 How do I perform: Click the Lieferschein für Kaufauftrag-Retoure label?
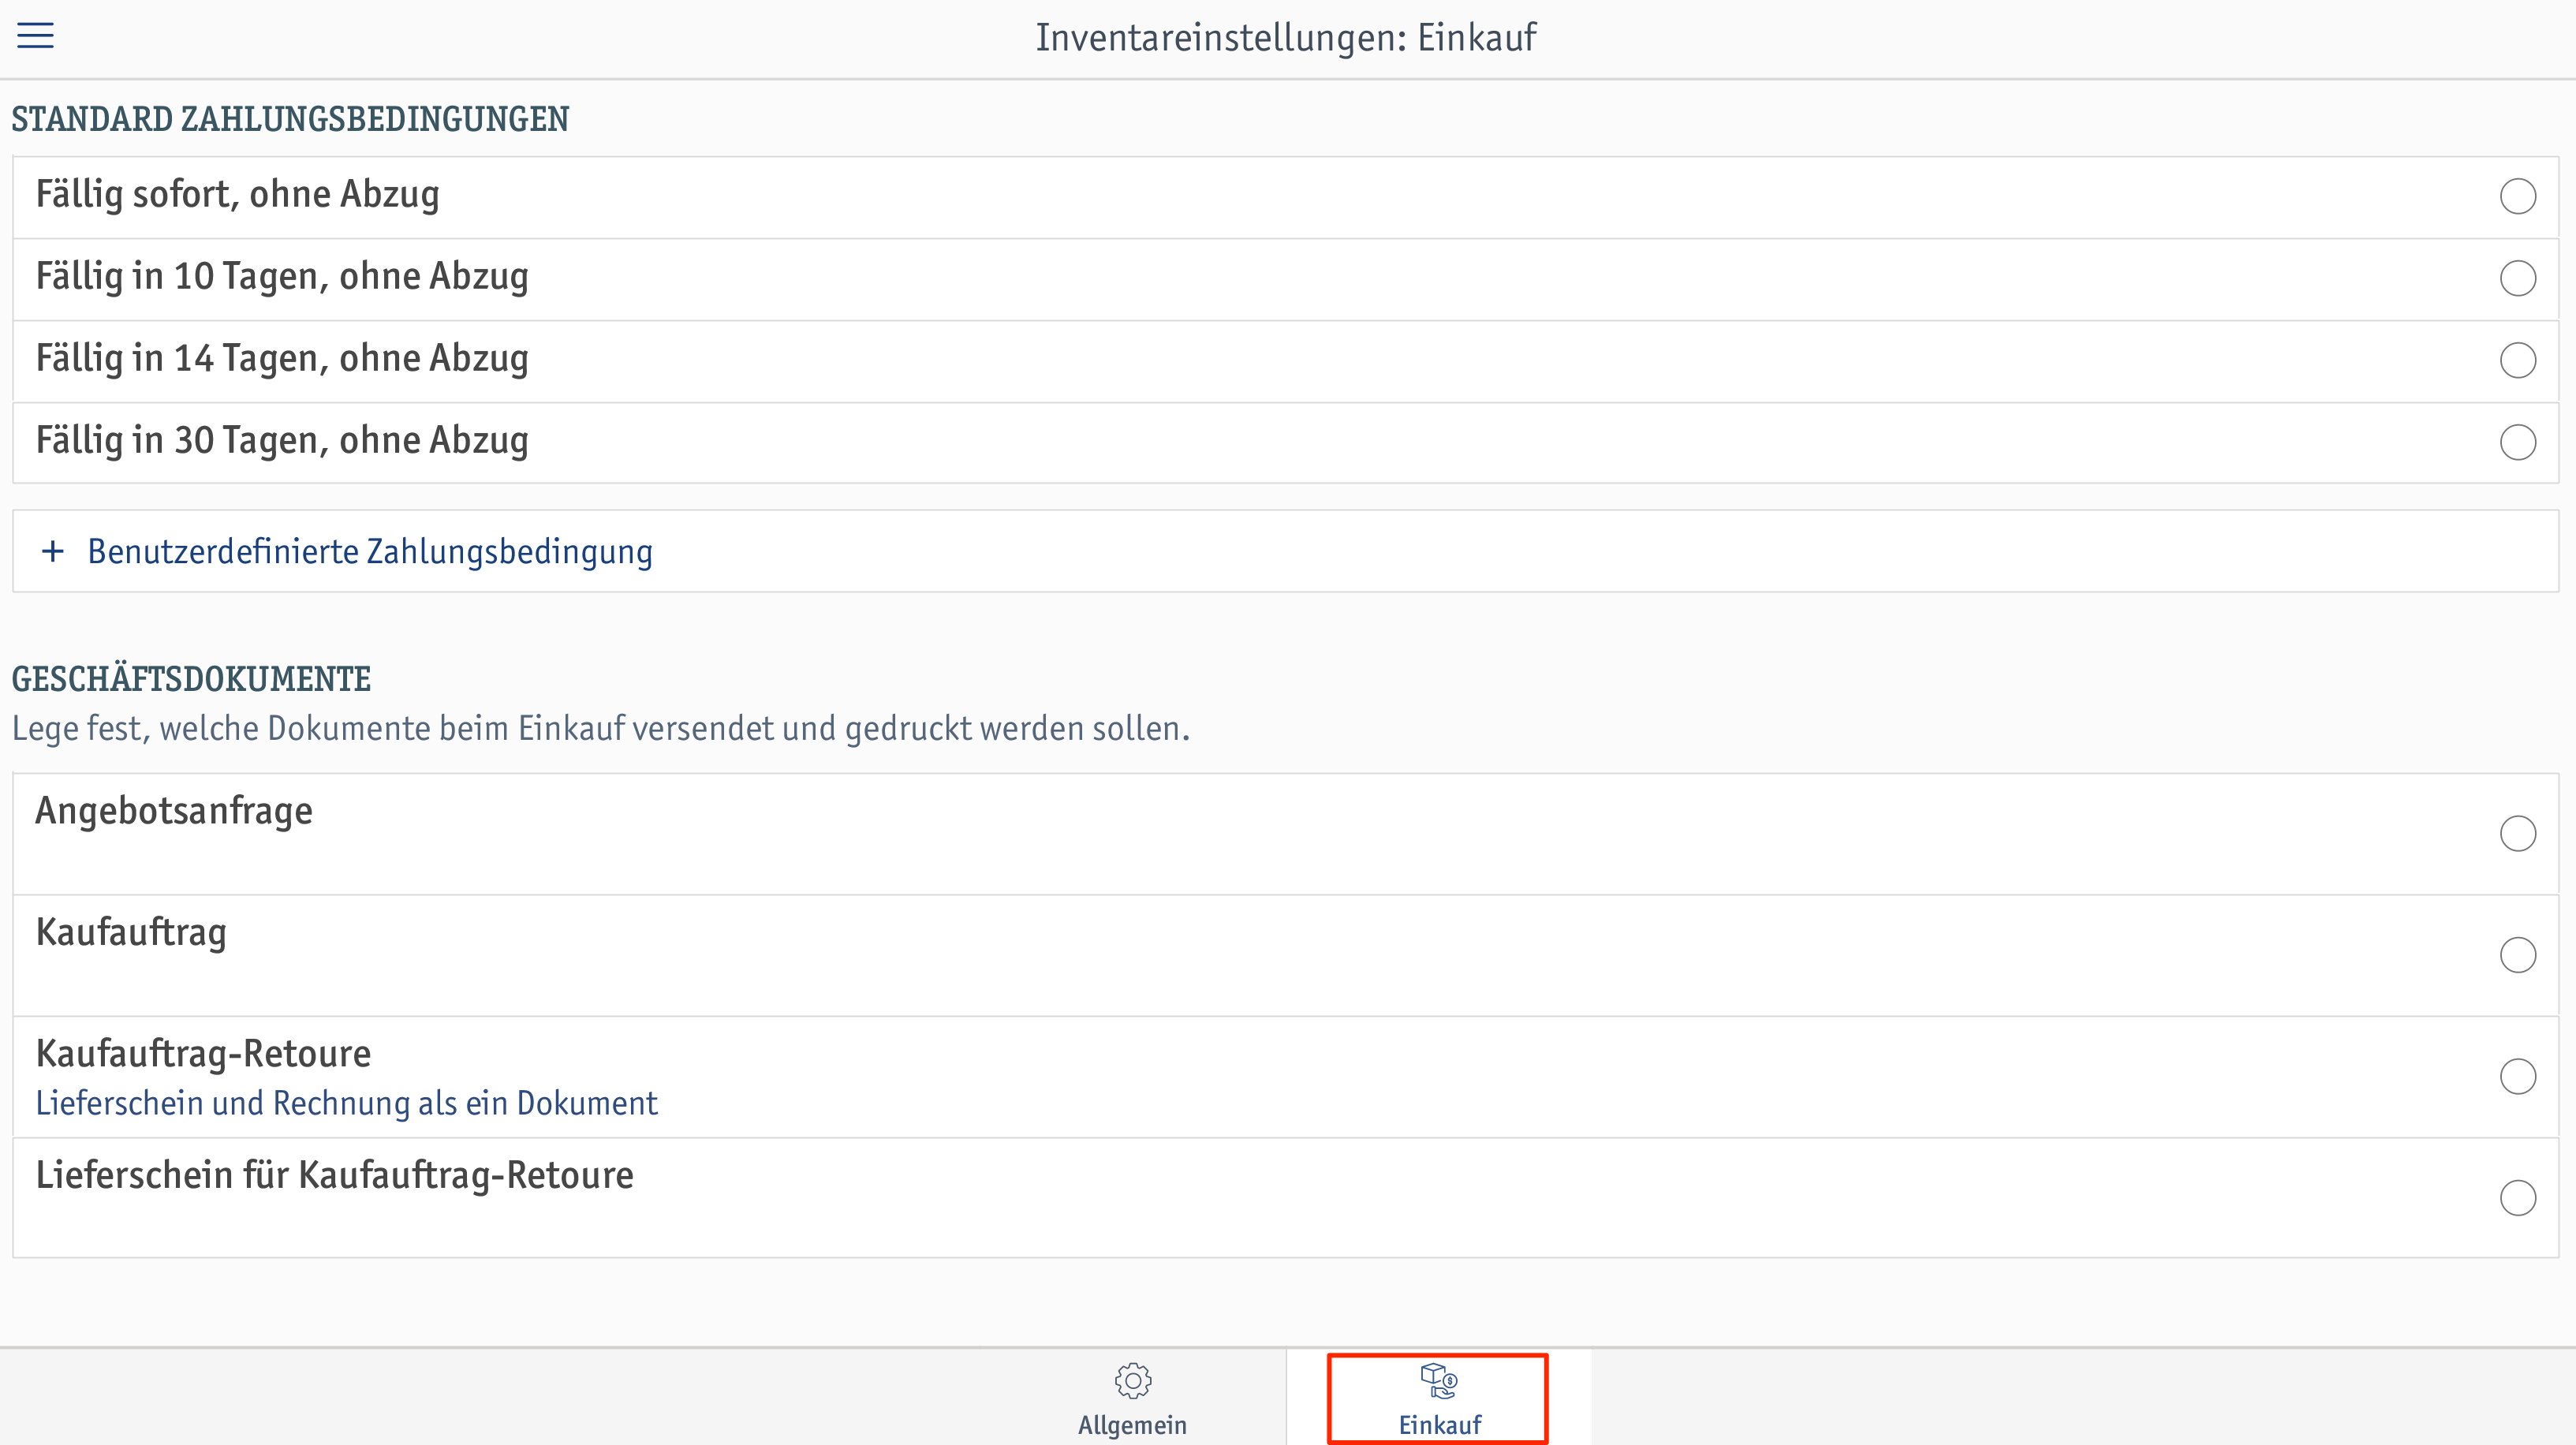[x=334, y=1175]
